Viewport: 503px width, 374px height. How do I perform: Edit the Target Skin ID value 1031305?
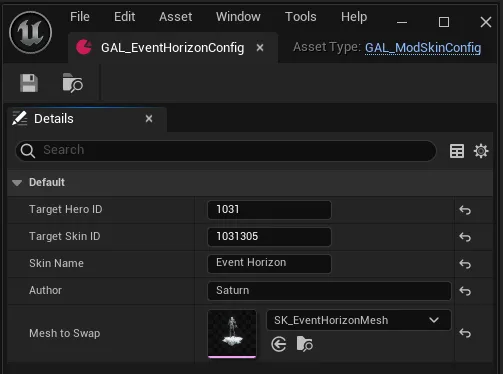[x=269, y=237]
